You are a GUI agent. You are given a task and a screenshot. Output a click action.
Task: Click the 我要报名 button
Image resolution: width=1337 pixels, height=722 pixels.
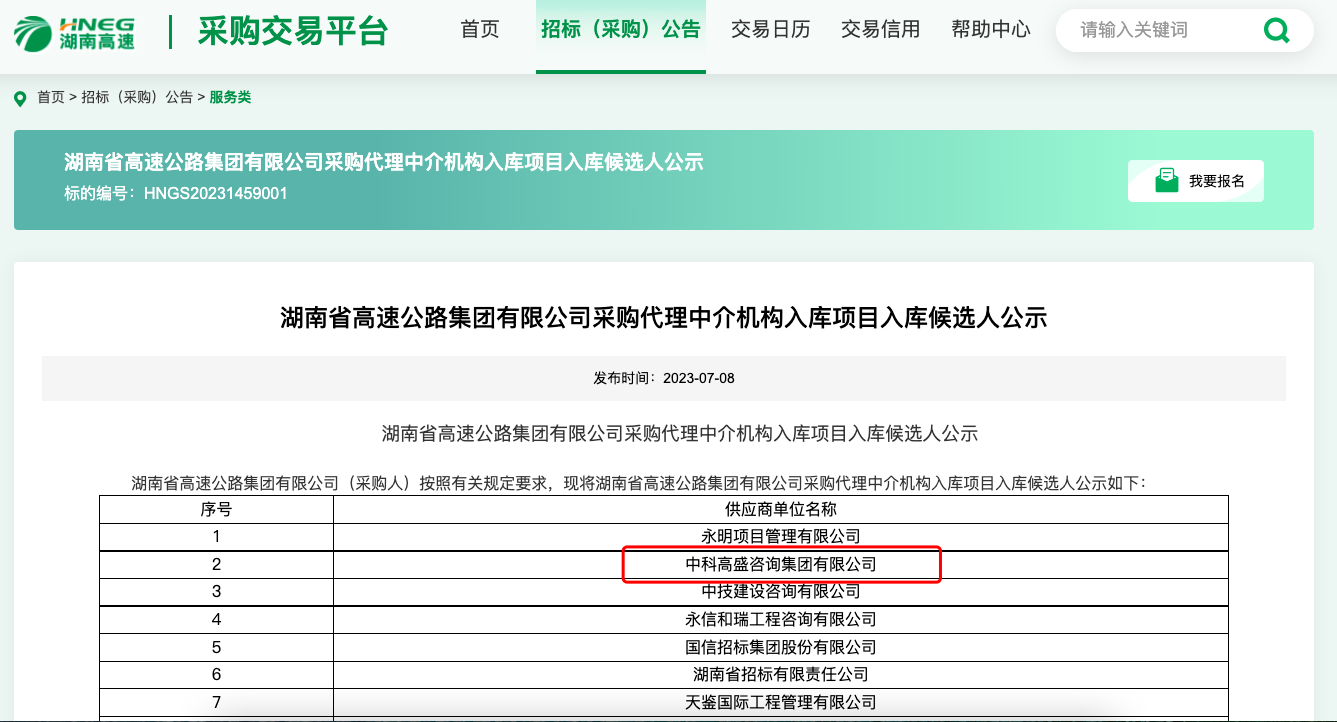pyautogui.click(x=1196, y=181)
